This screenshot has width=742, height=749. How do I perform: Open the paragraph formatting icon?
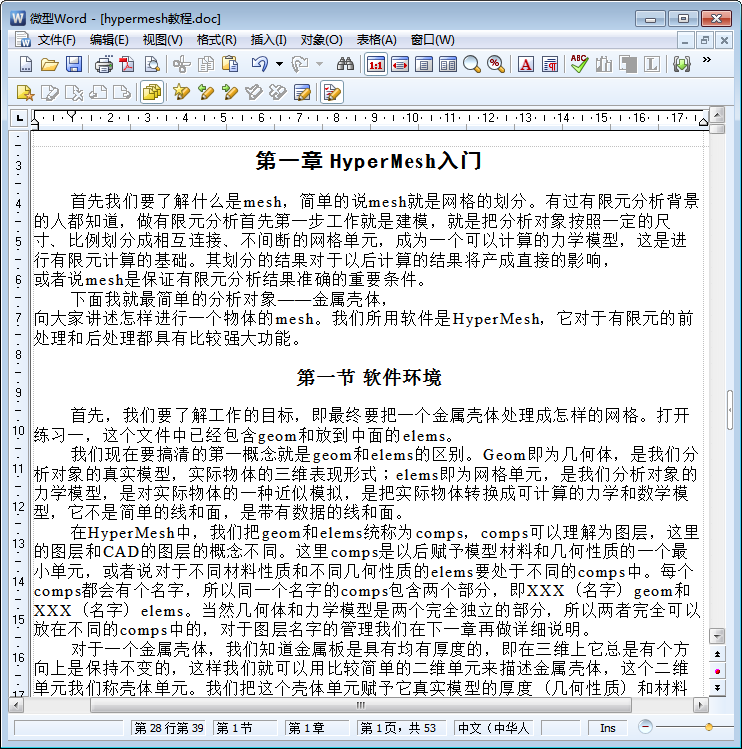(x=550, y=64)
